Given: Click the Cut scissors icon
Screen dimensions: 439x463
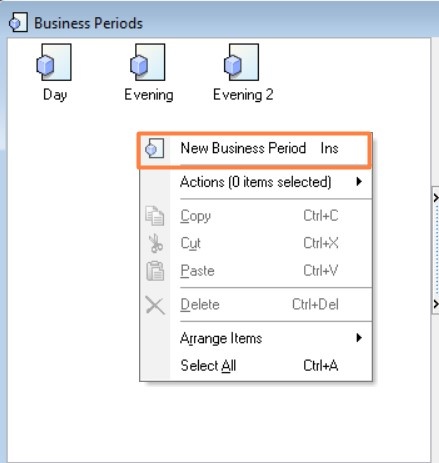Looking at the screenshot, I should (x=155, y=243).
